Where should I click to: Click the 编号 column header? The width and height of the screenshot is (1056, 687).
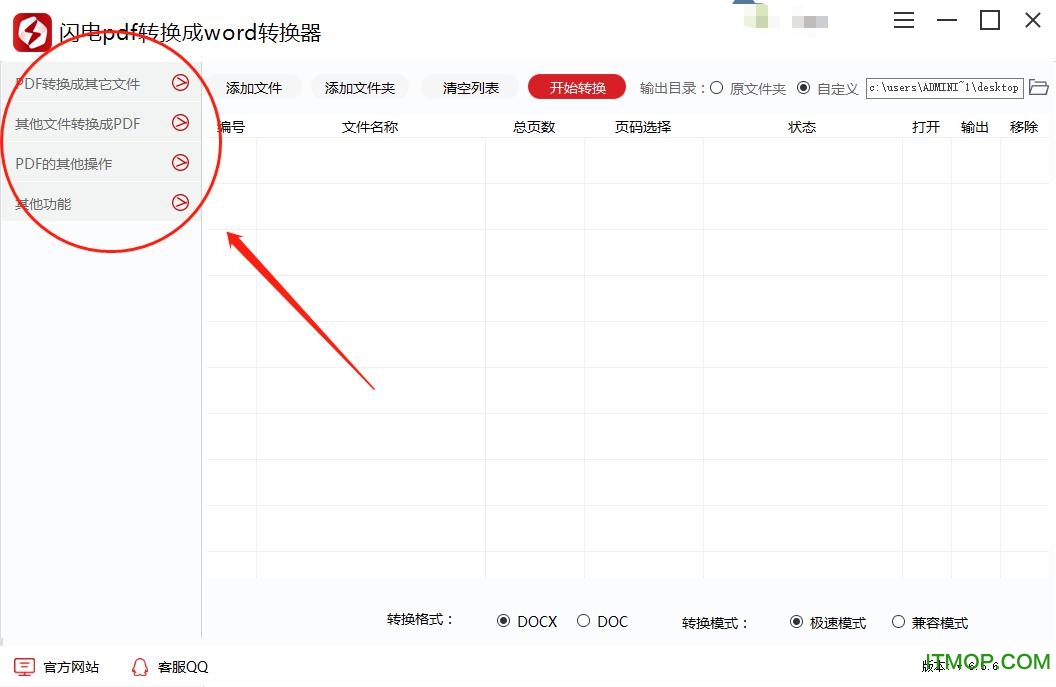(231, 127)
